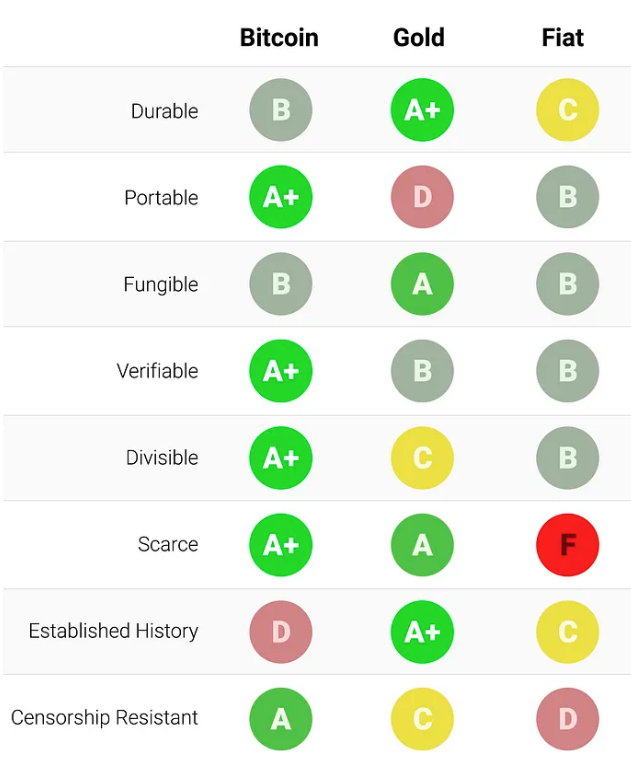Screen dimensions: 631x769
Task: Click Bitcoin's Portable A+ grade circle
Action: click(x=281, y=197)
